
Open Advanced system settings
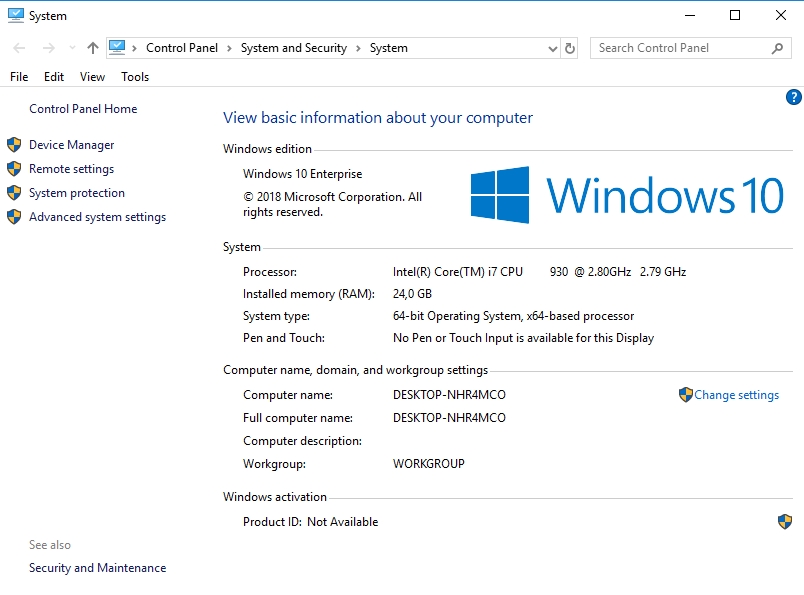click(x=97, y=217)
